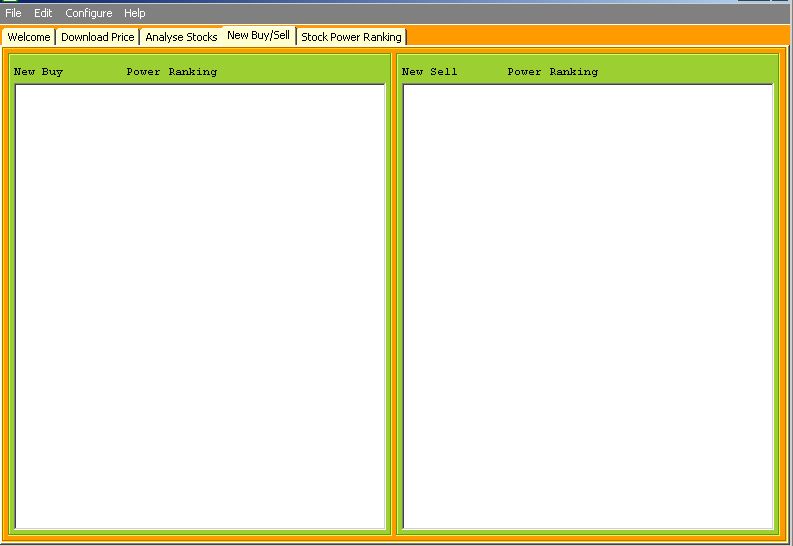
Task: Click orange tab strip right of Stock Power Ranking
Action: coord(600,37)
